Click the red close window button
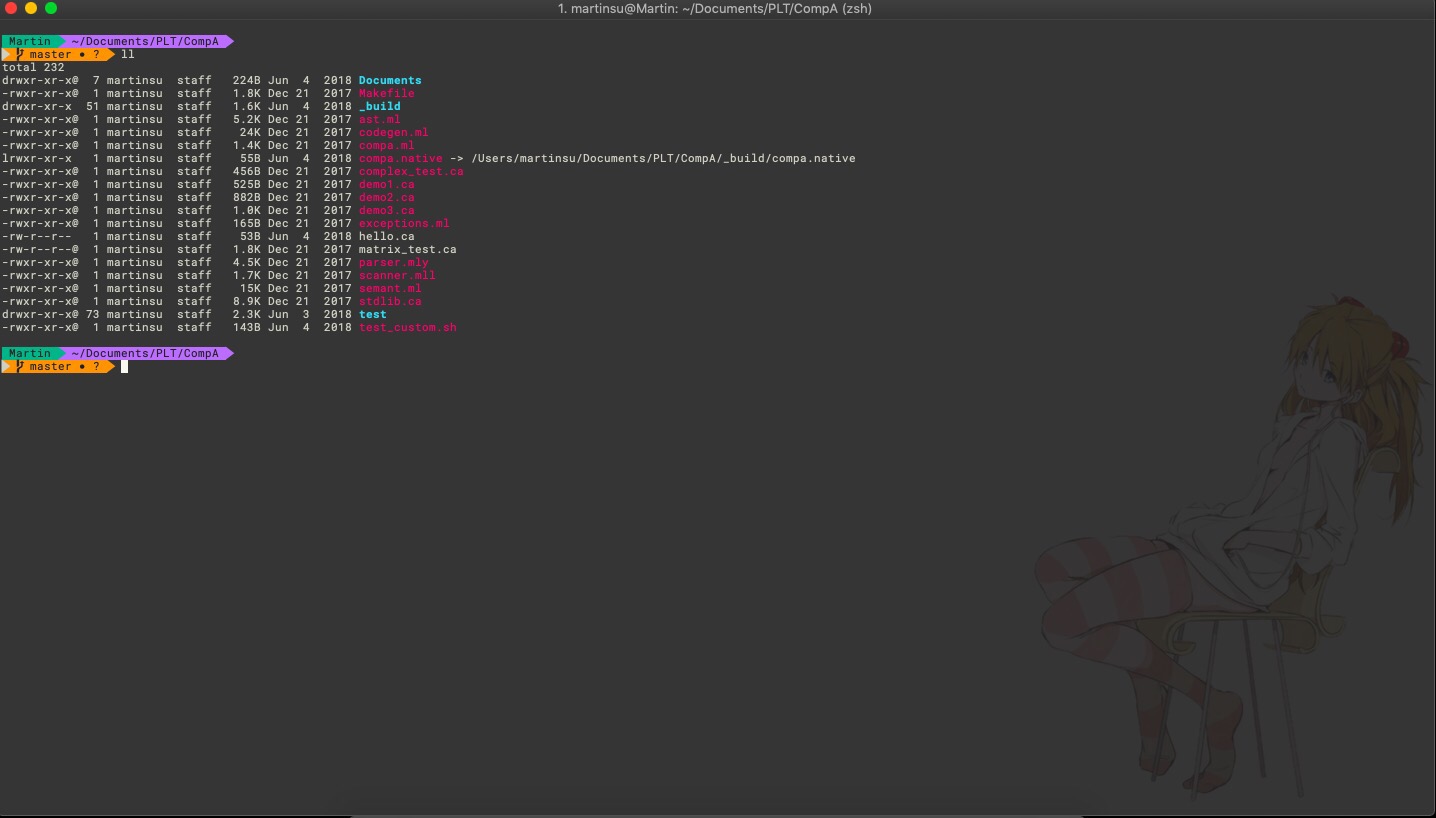The width and height of the screenshot is (1436, 818). [x=11, y=8]
